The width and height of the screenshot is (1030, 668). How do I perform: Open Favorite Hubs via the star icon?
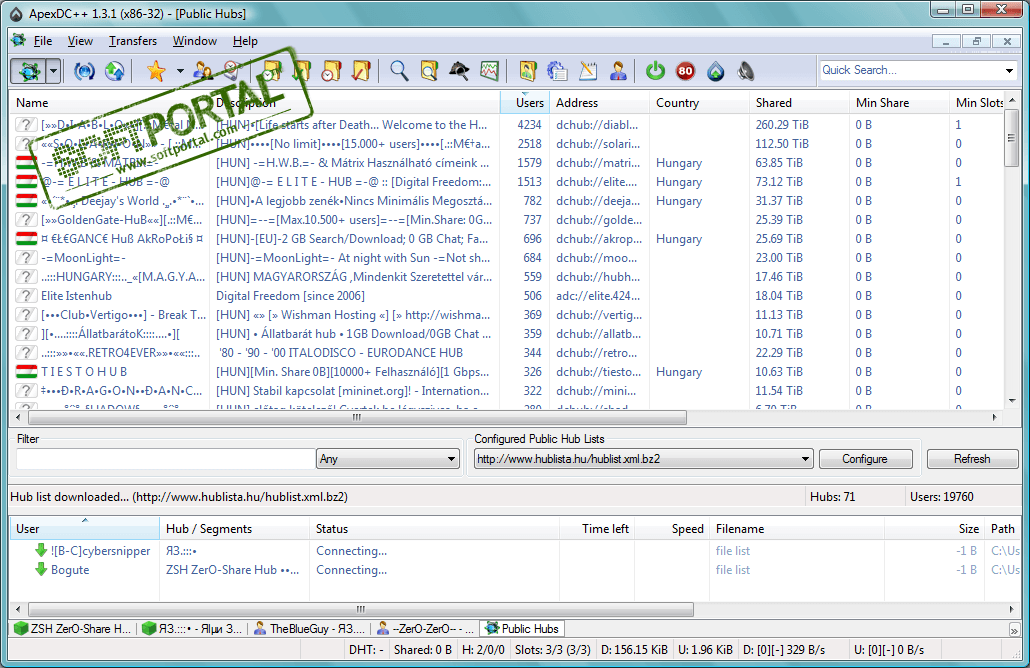[156, 71]
